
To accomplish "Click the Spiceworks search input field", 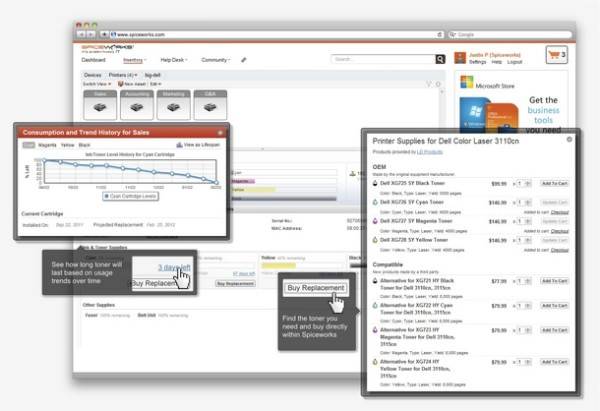I will [x=383, y=59].
